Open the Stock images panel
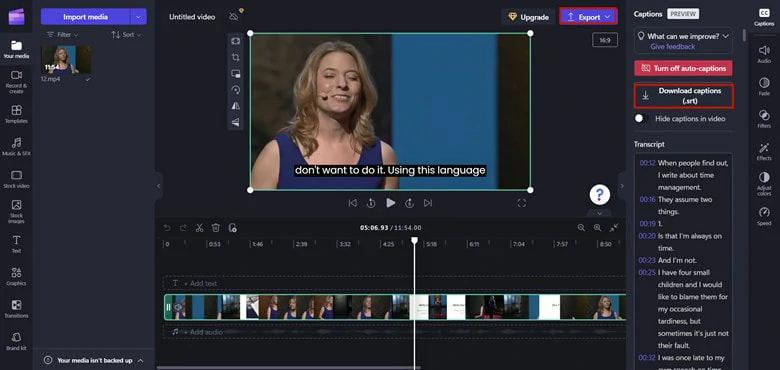Screen dimensions: 780x370 (x=16, y=211)
